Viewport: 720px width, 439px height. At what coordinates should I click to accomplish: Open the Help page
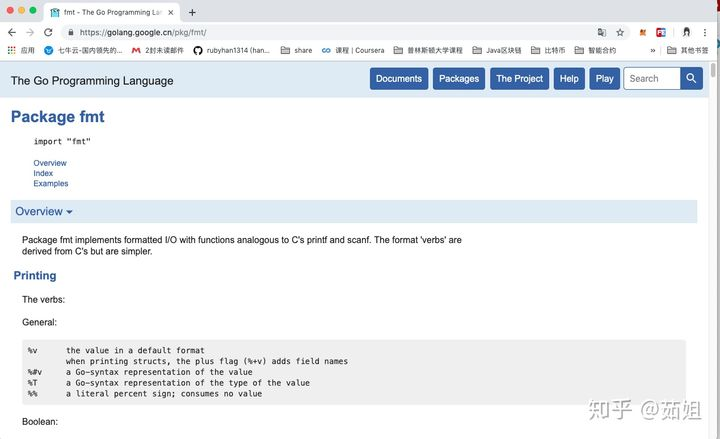tap(569, 79)
